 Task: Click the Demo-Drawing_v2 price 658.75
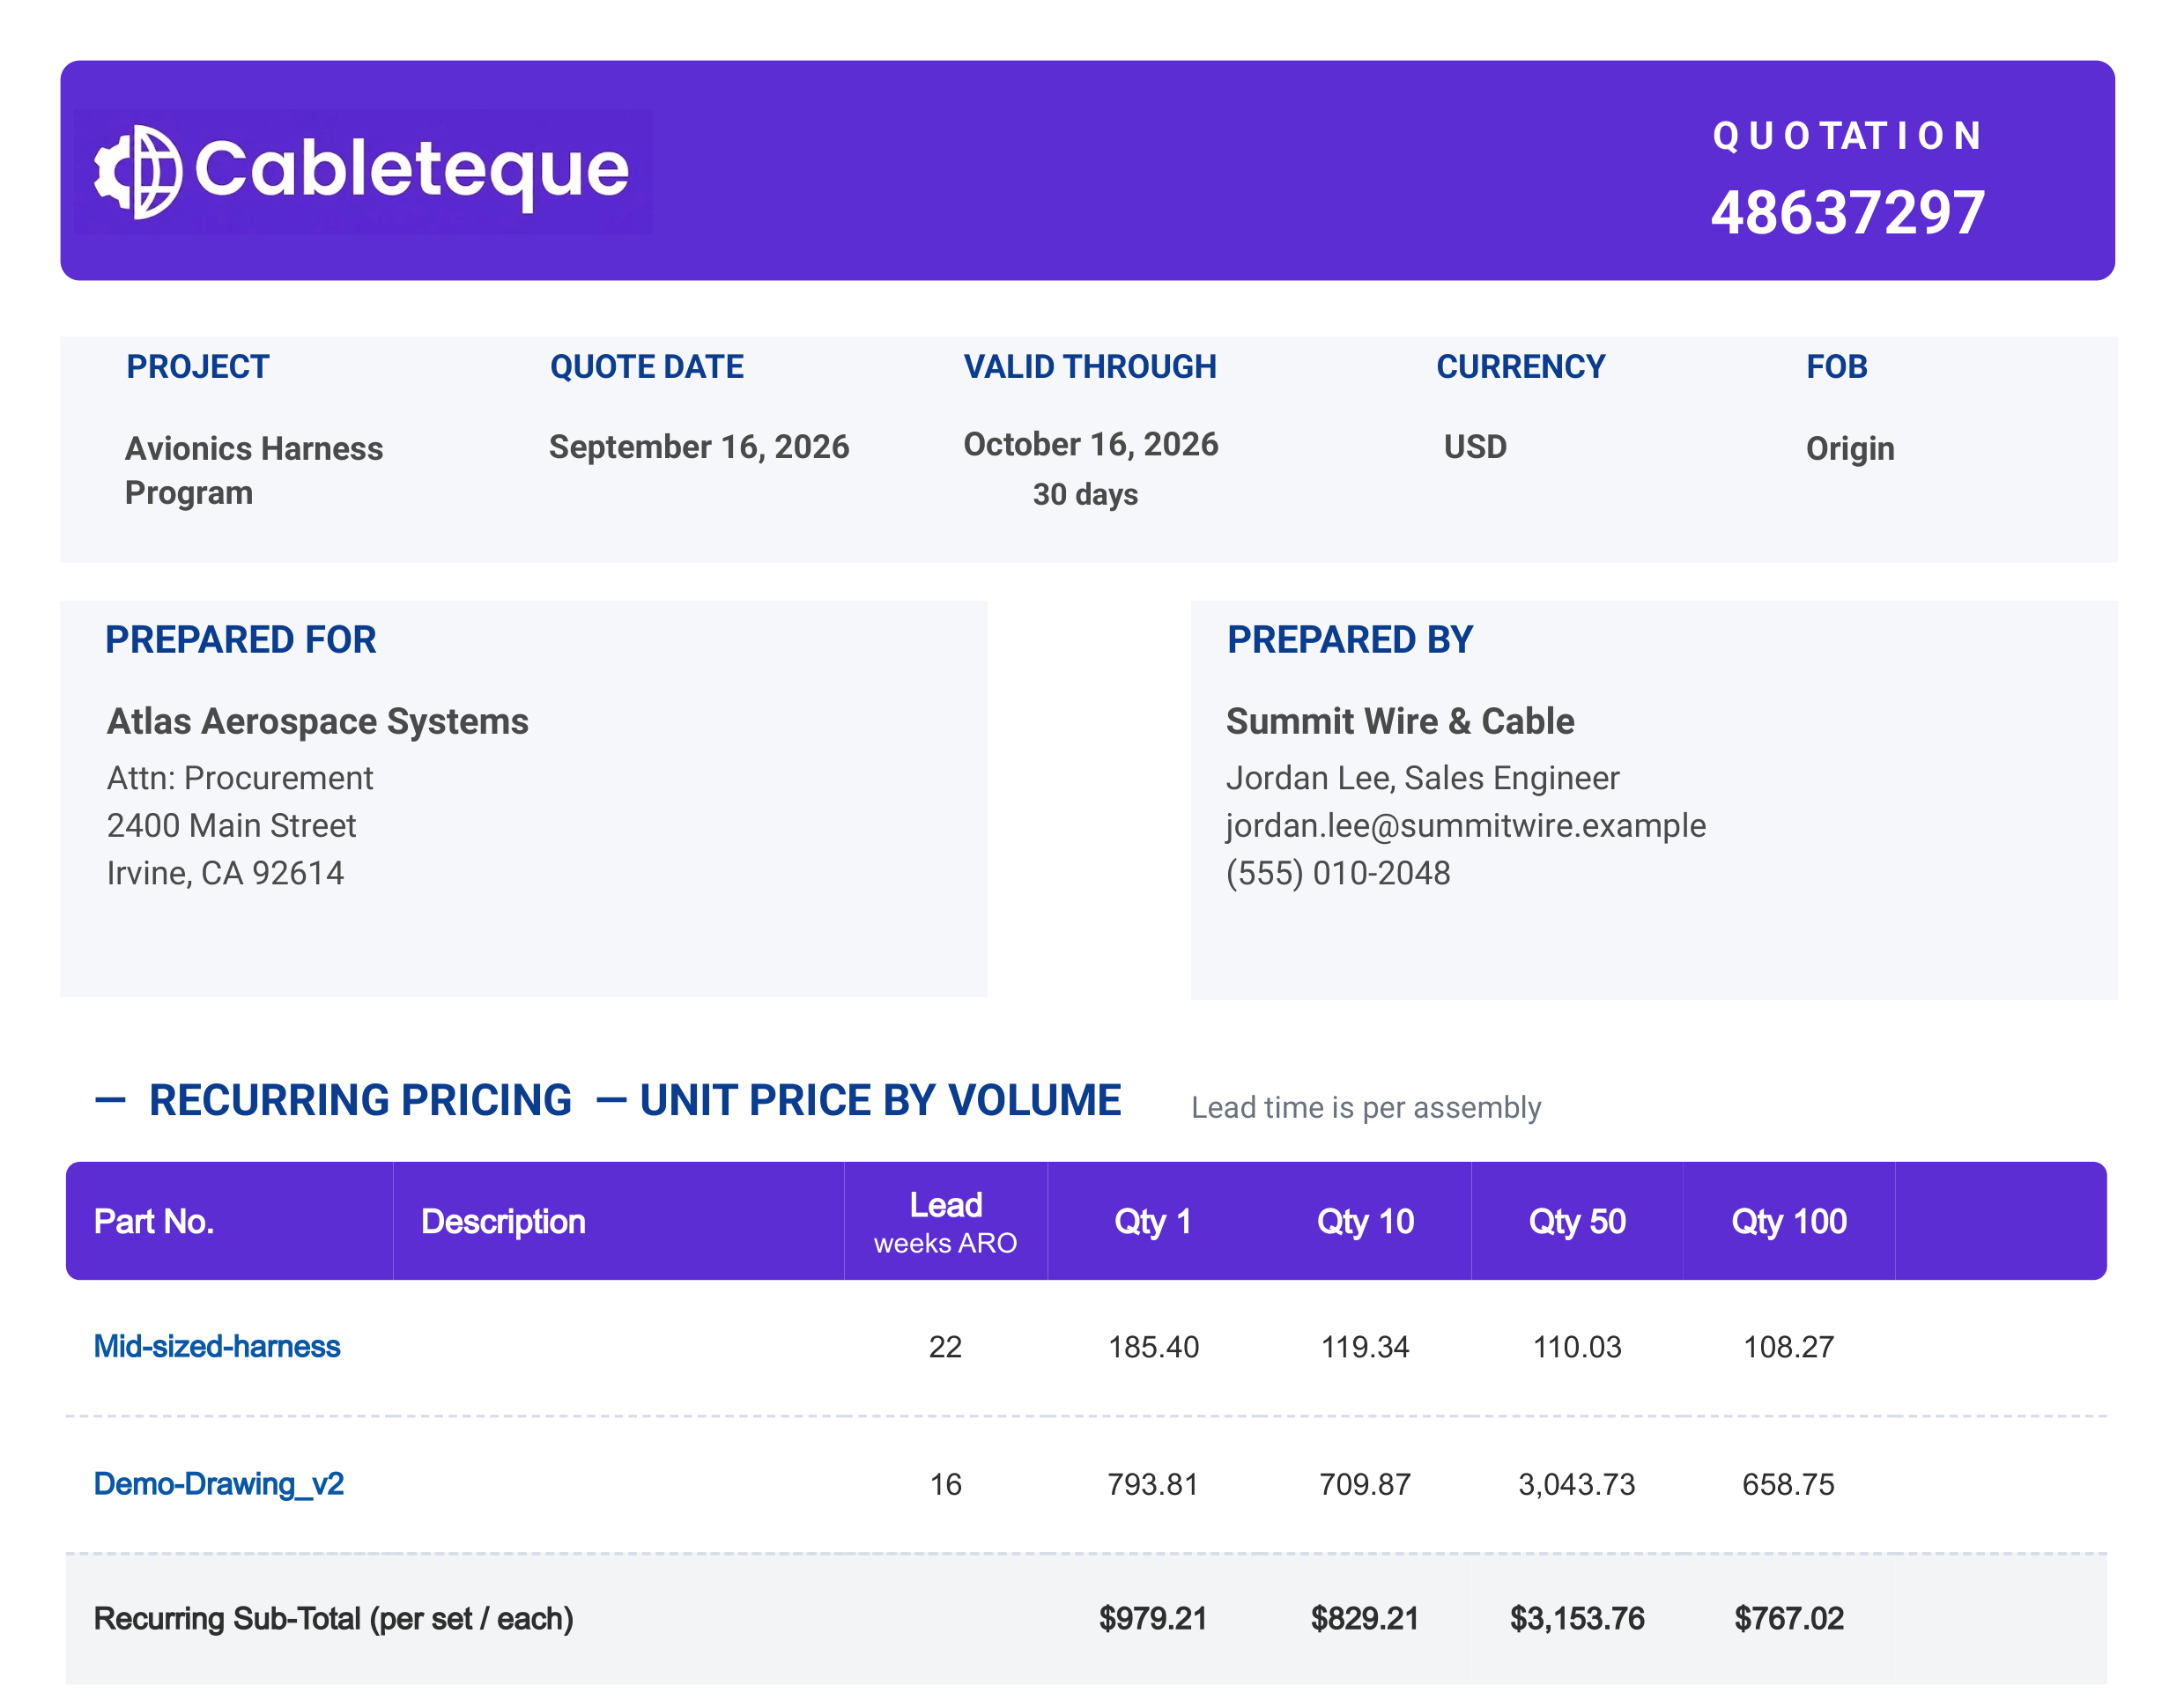[x=1789, y=1484]
